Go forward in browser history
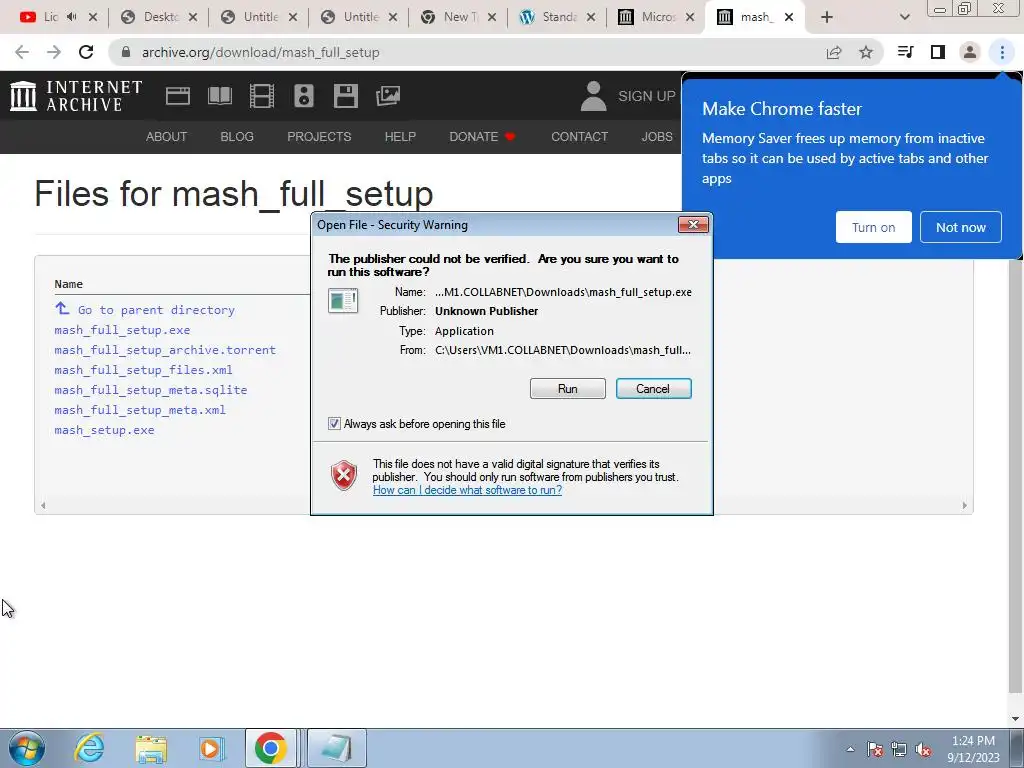The height and width of the screenshot is (768, 1024). pyautogui.click(x=54, y=52)
